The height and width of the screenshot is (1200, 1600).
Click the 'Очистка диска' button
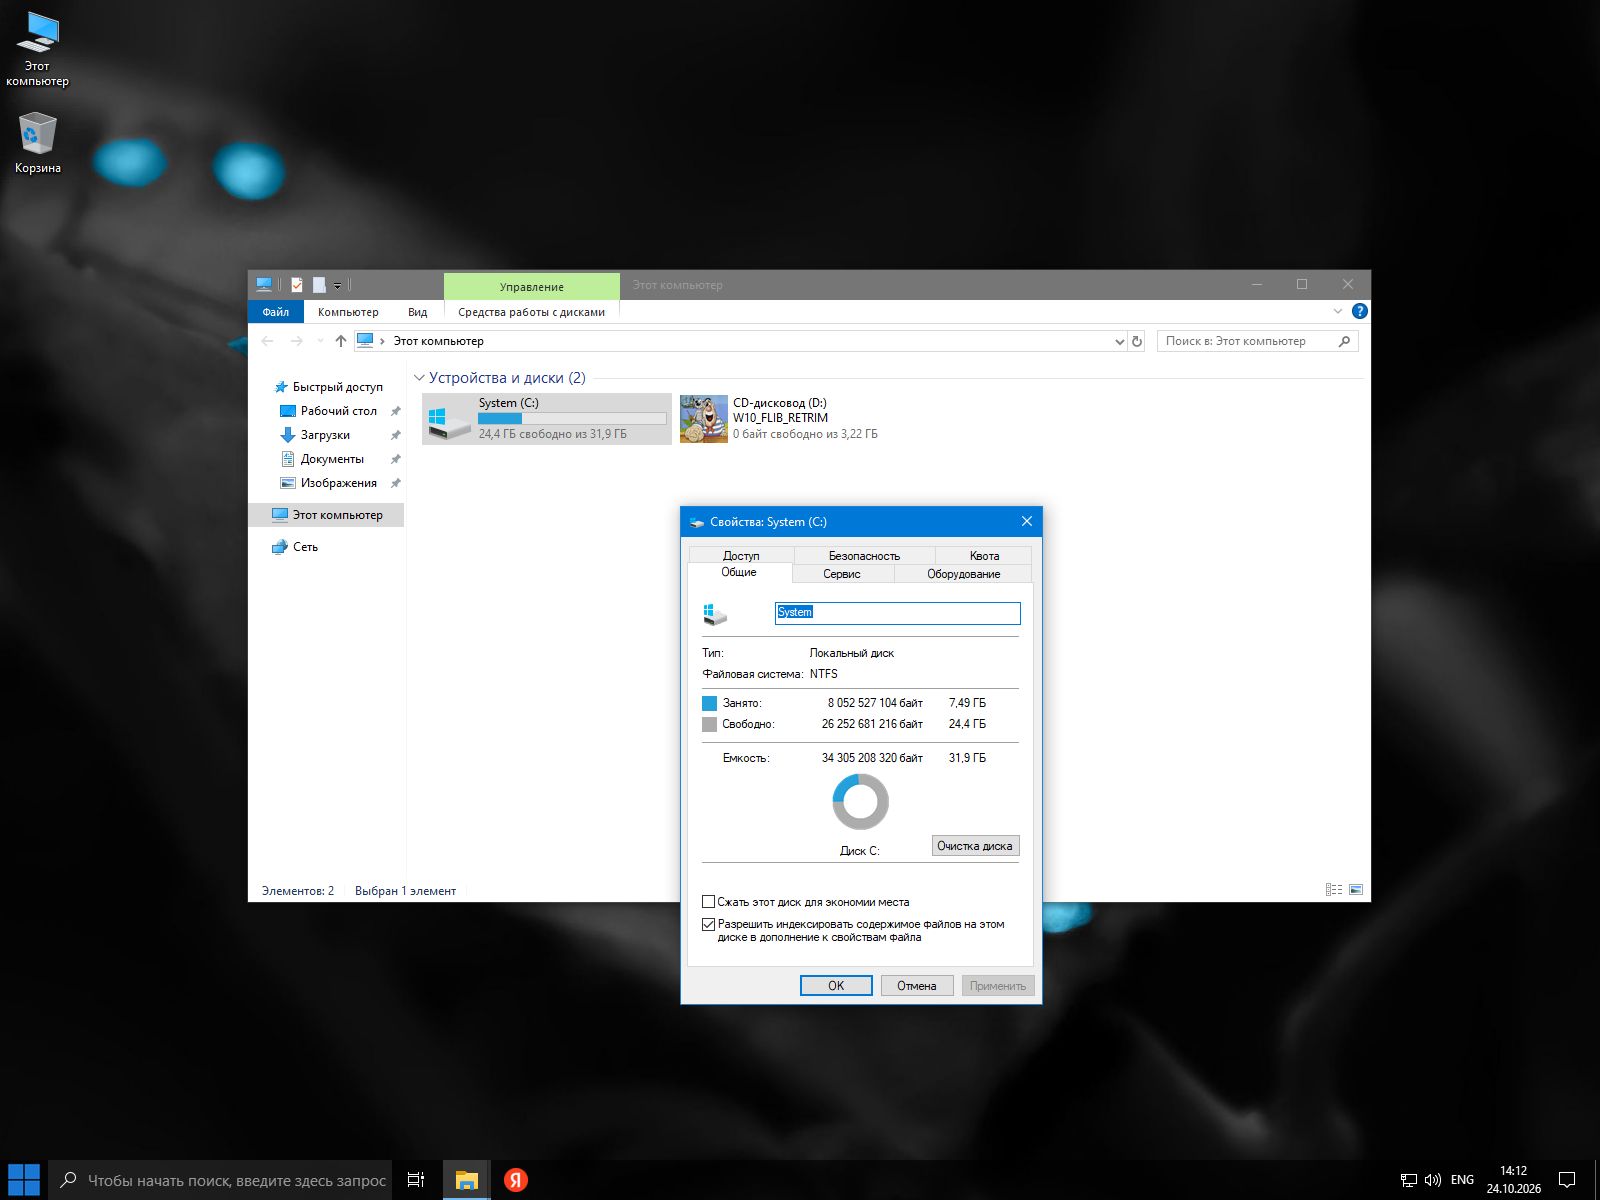(975, 846)
